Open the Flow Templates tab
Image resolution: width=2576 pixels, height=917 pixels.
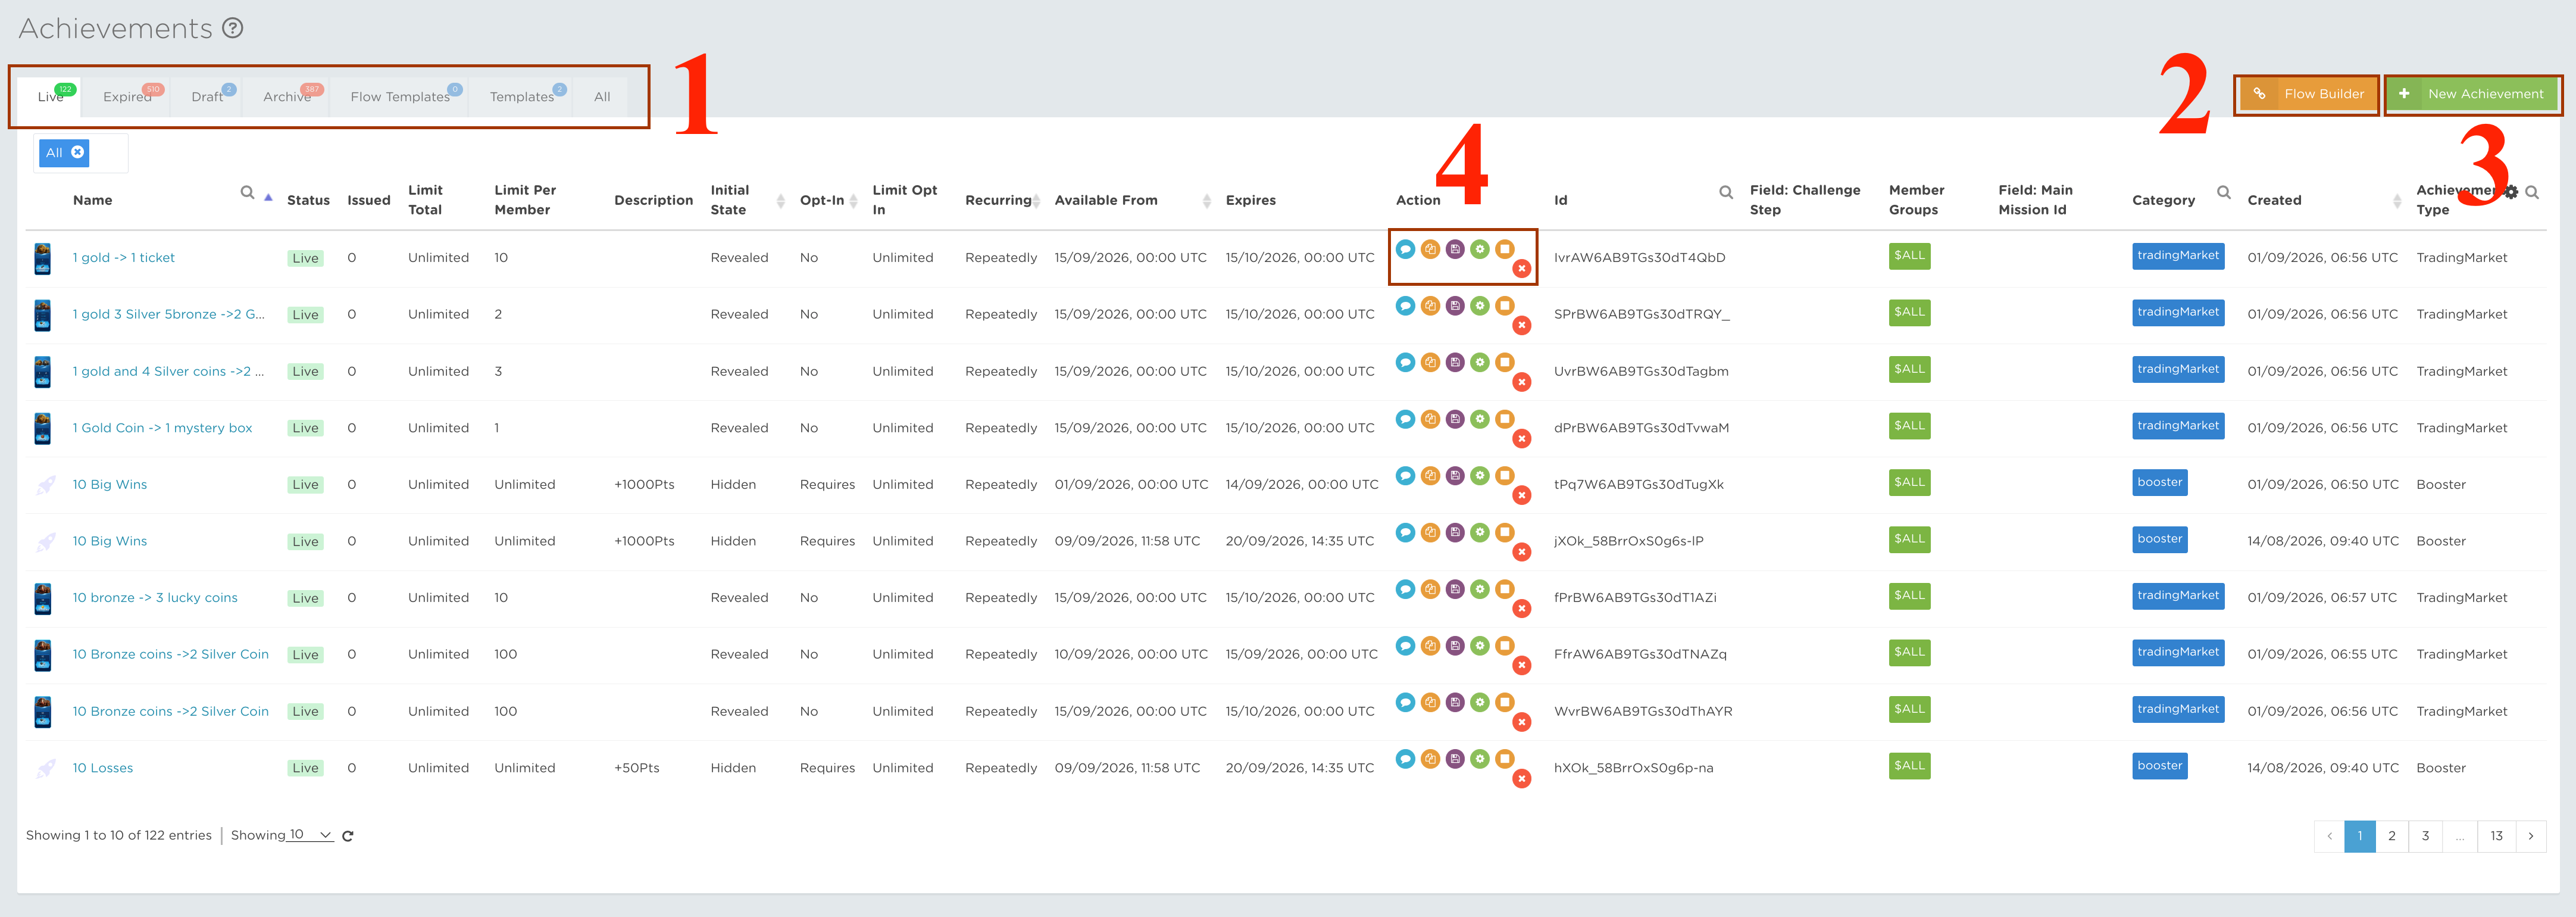coord(400,97)
